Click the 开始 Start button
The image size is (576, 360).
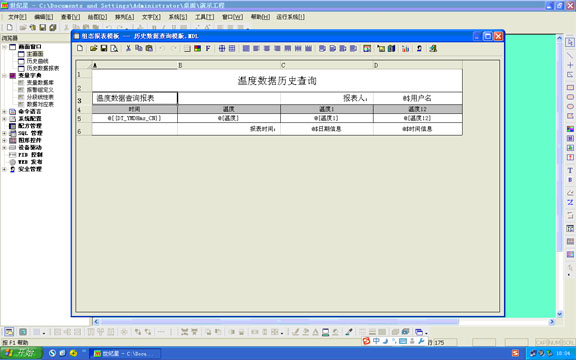21,353
